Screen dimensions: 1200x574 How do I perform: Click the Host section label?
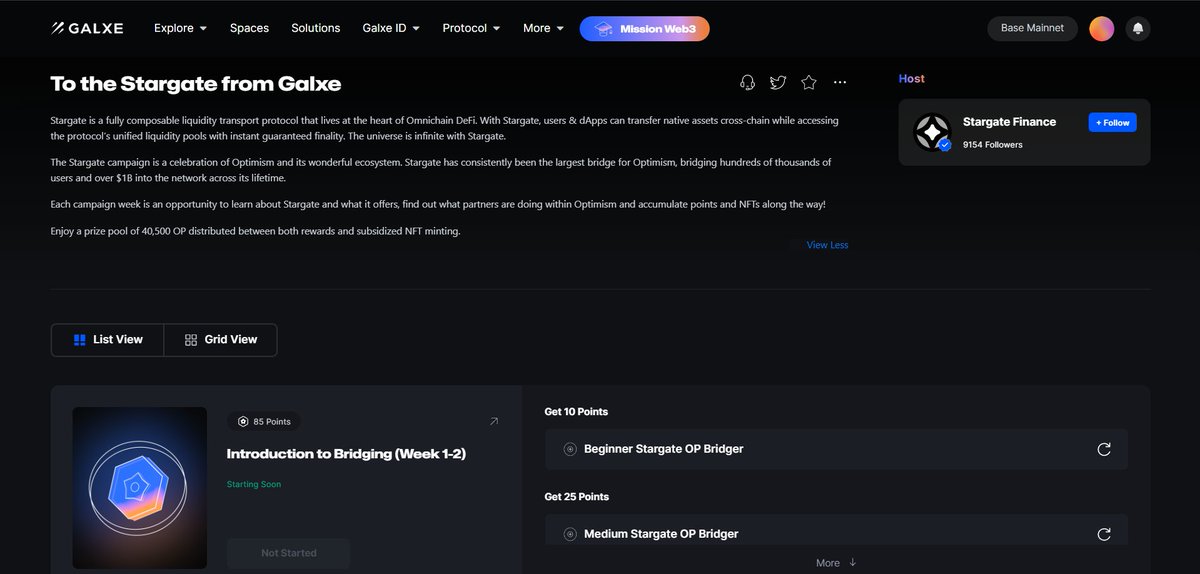911,79
